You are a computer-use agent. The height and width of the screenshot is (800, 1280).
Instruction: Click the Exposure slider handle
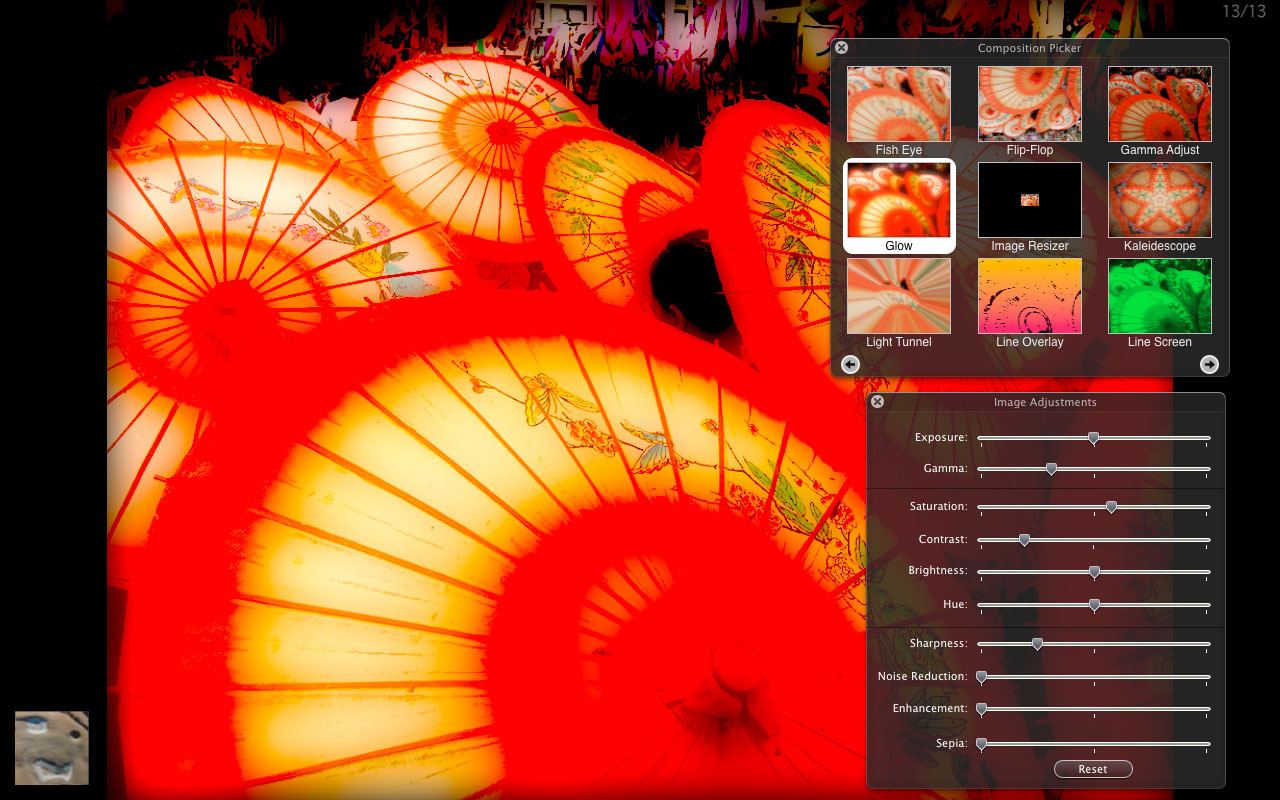pos(1093,438)
